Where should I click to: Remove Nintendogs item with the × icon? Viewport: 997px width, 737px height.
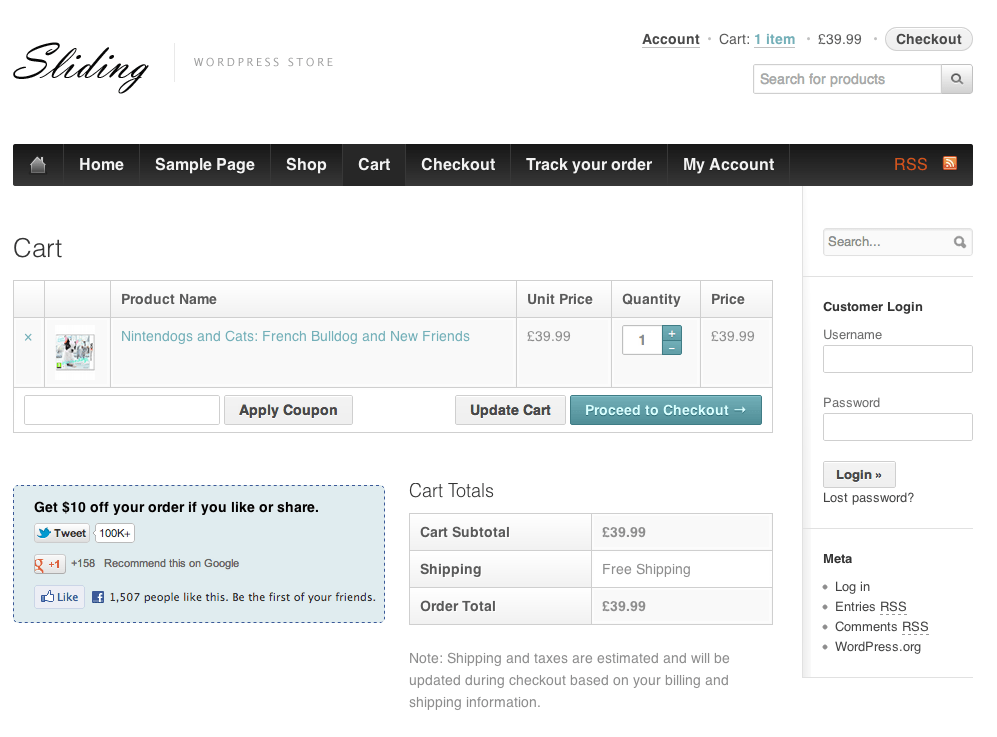(28, 337)
